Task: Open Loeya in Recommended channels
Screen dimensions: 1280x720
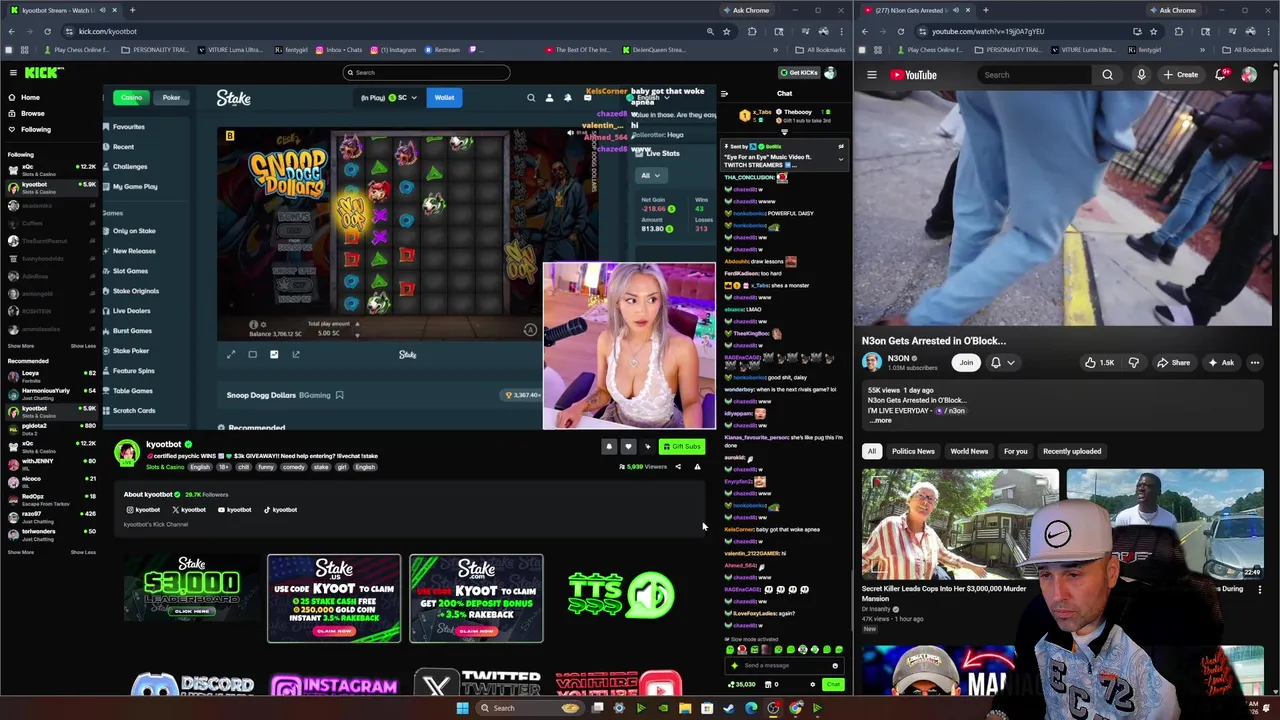Action: click(x=52, y=376)
